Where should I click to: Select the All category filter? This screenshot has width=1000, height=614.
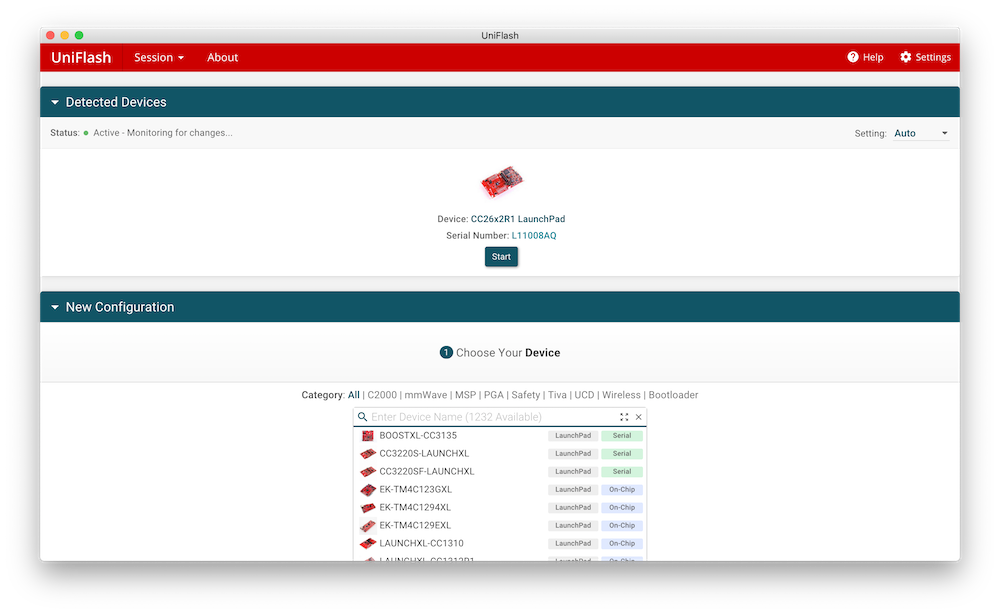tap(353, 395)
